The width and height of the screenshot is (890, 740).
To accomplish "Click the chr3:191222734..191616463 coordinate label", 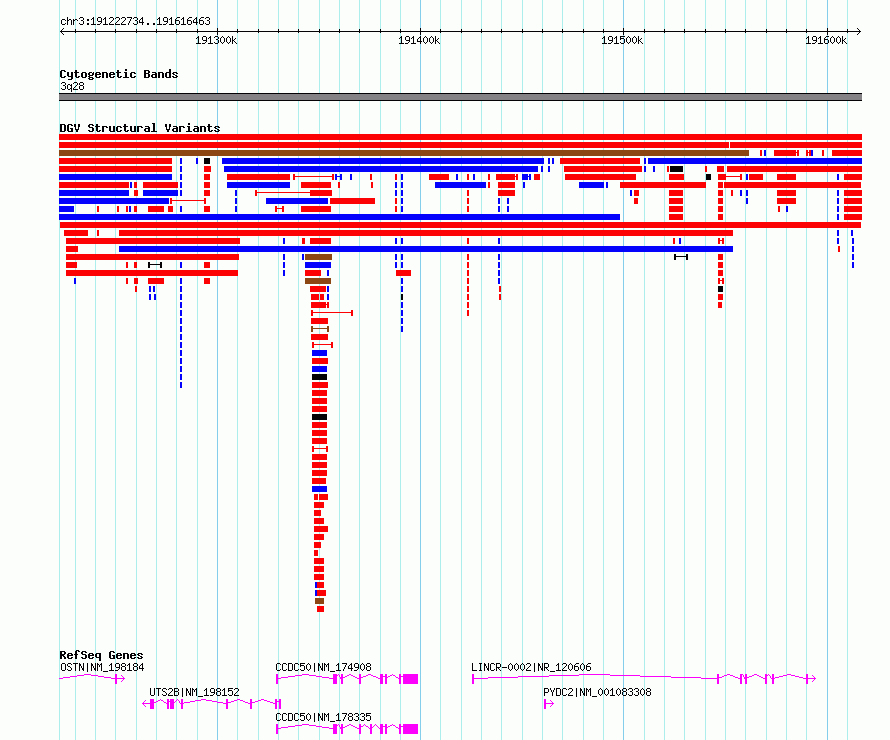I will [x=135, y=21].
